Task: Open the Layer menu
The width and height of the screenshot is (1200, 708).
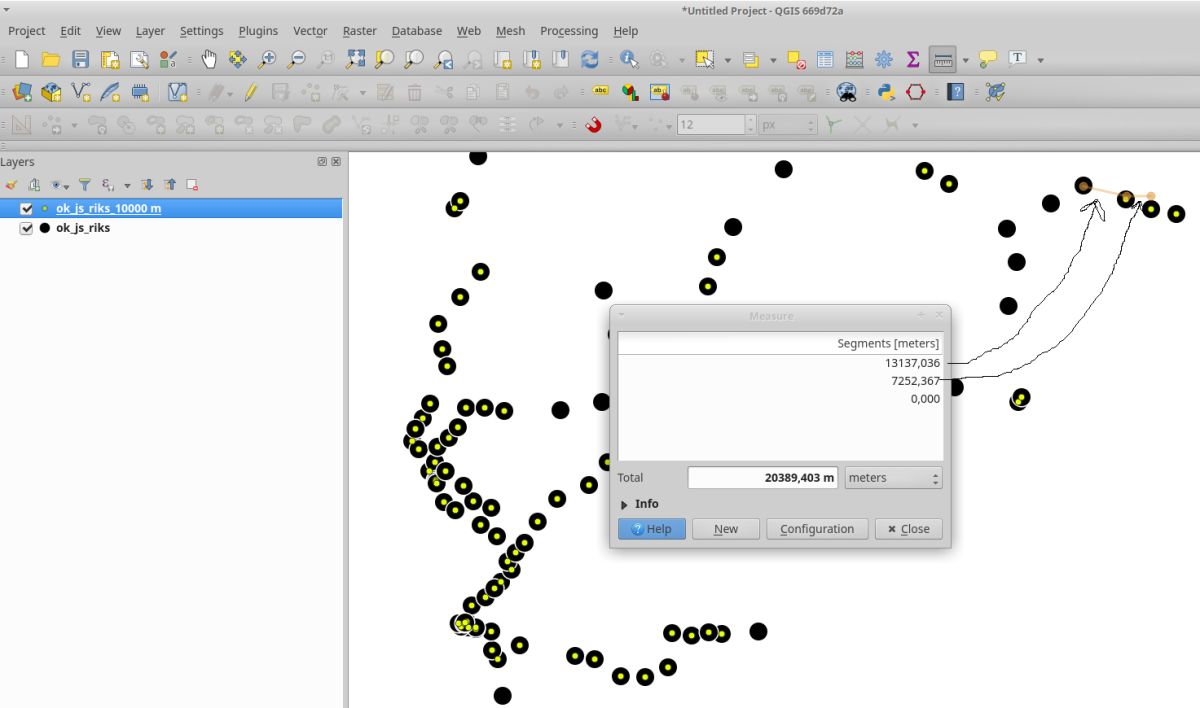Action: tap(150, 31)
